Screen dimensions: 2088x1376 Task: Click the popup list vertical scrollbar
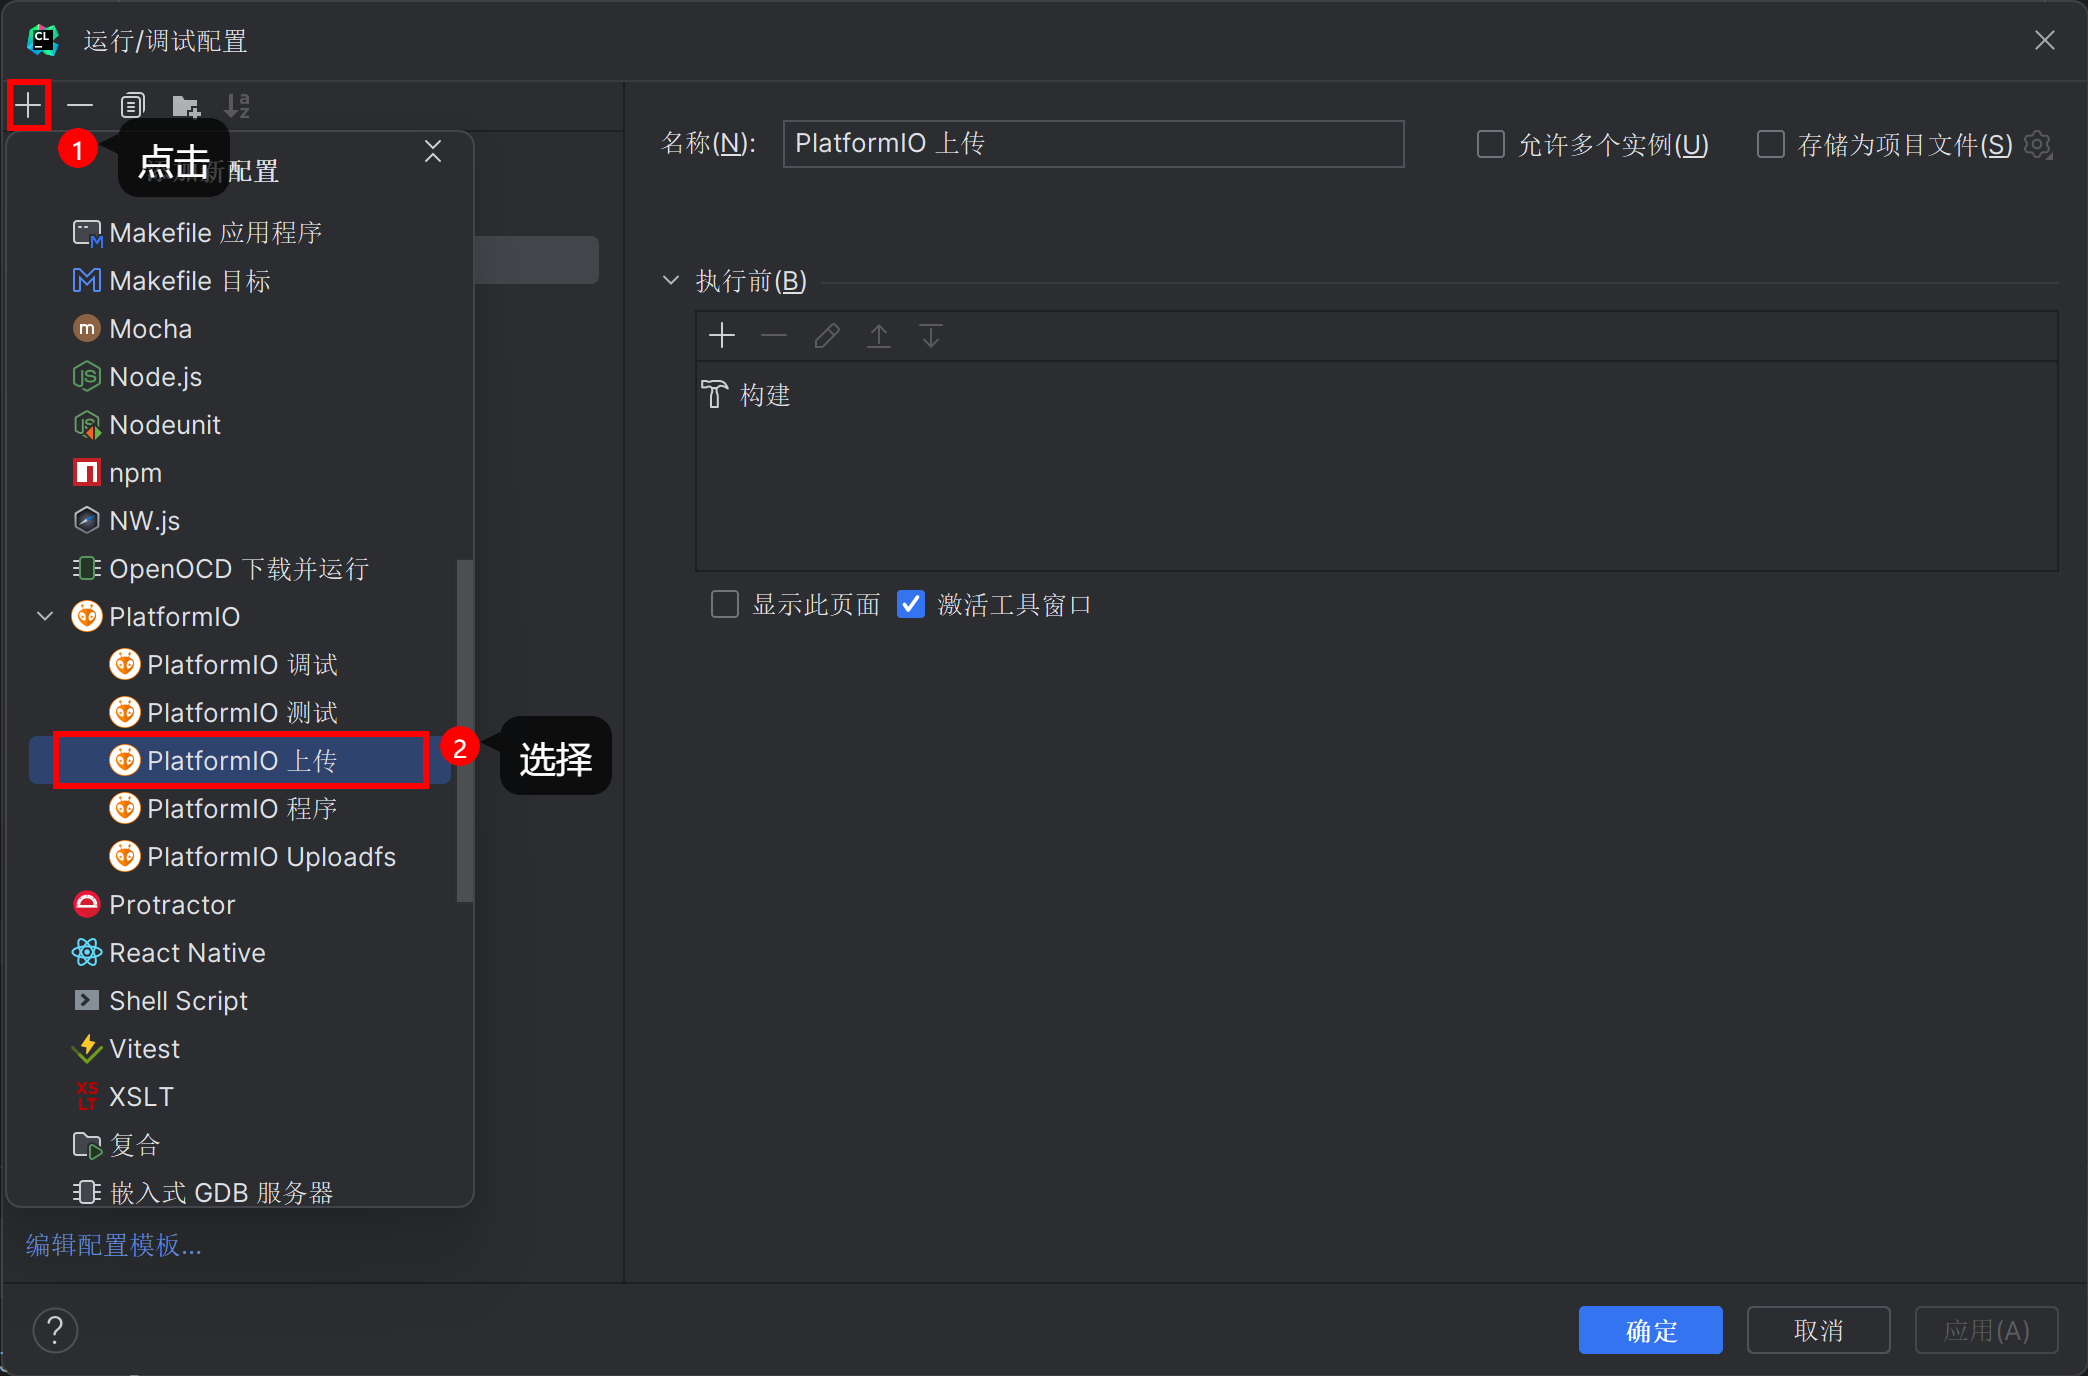click(x=464, y=730)
